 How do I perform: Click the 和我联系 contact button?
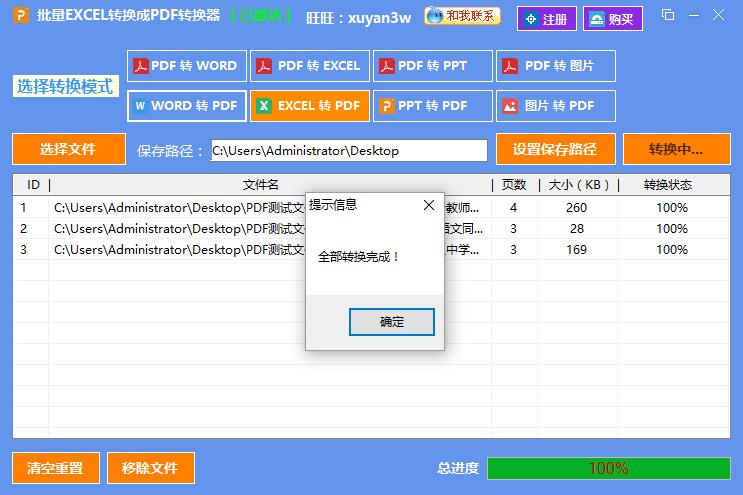point(462,17)
